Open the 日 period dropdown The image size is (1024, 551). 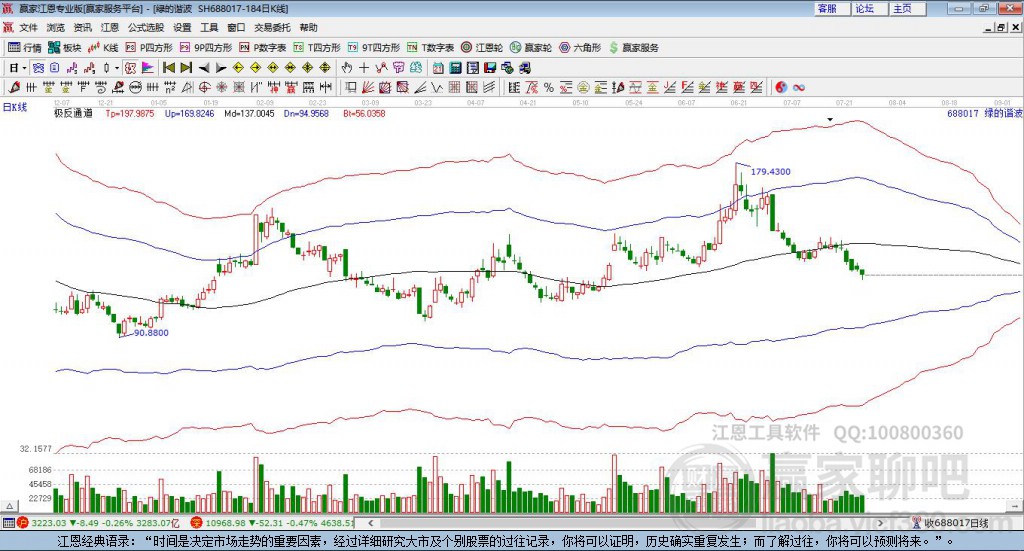18,68
